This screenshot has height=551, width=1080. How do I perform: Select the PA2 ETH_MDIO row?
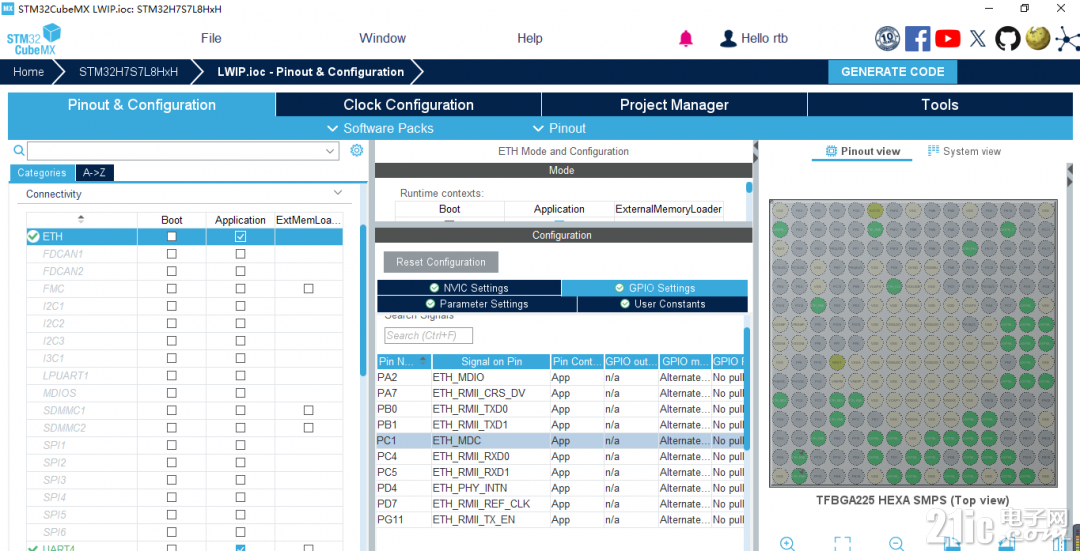click(560, 377)
